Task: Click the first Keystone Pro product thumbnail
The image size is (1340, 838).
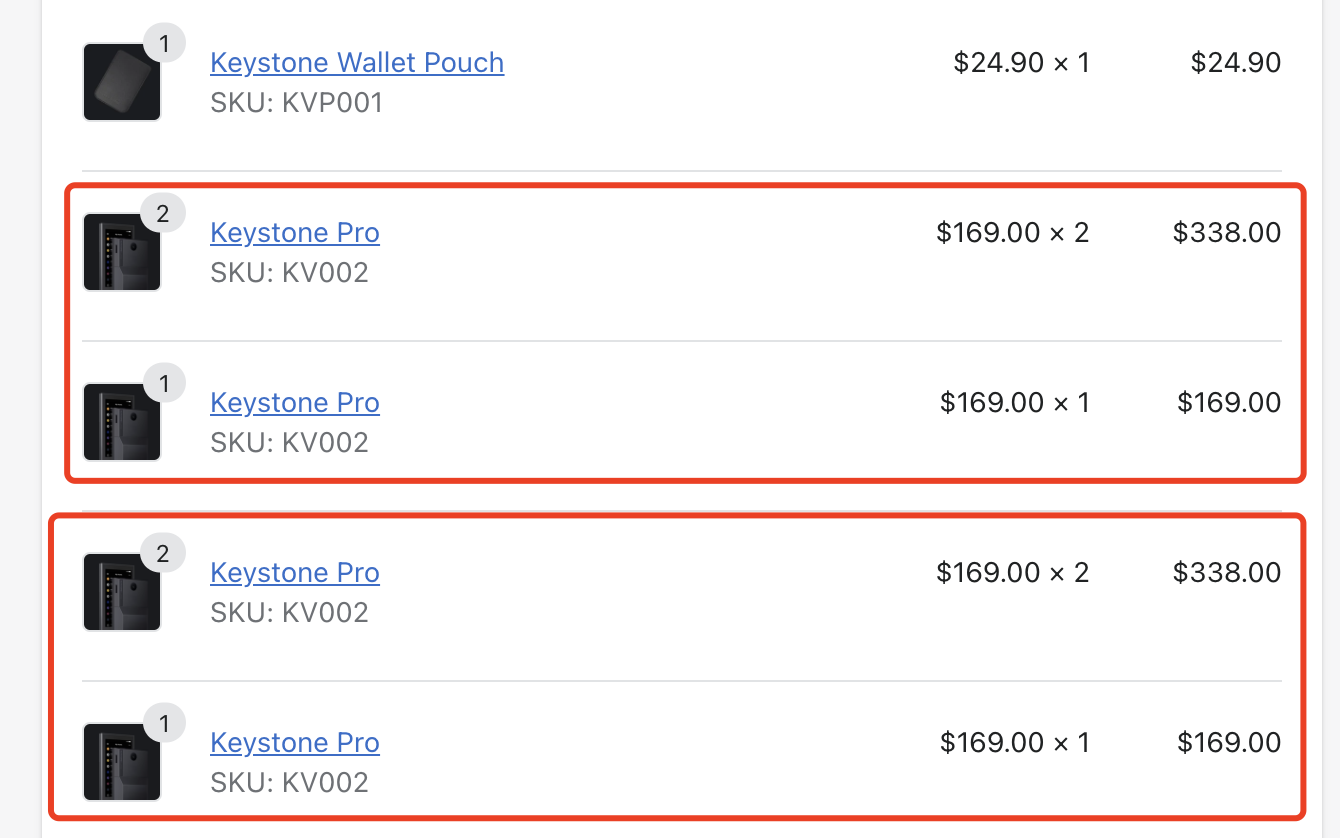Action: [121, 252]
